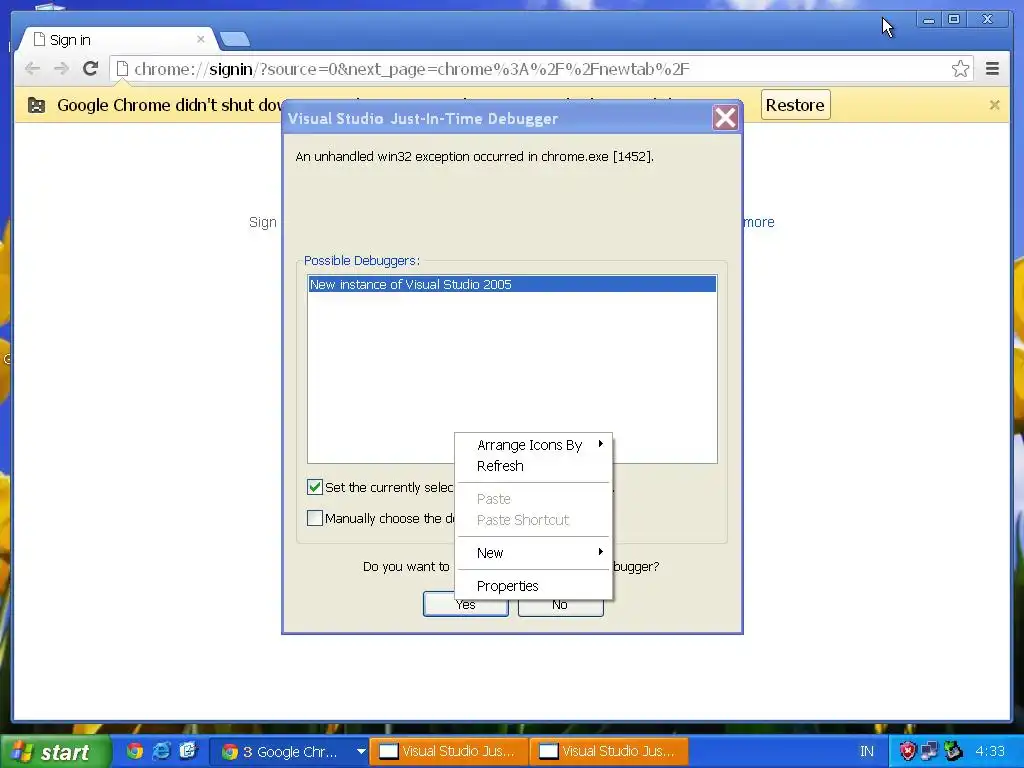Click the sad folder icon in infobar

pyautogui.click(x=37, y=105)
